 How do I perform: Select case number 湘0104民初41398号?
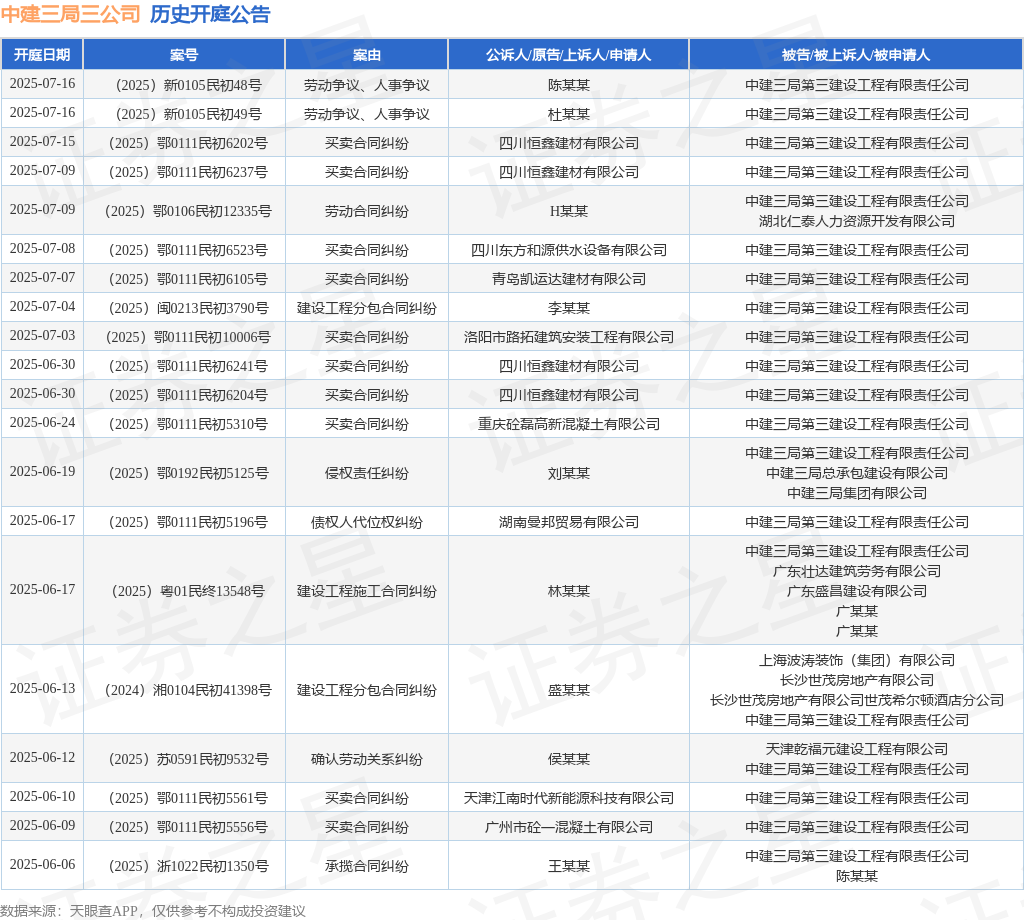pos(188,690)
